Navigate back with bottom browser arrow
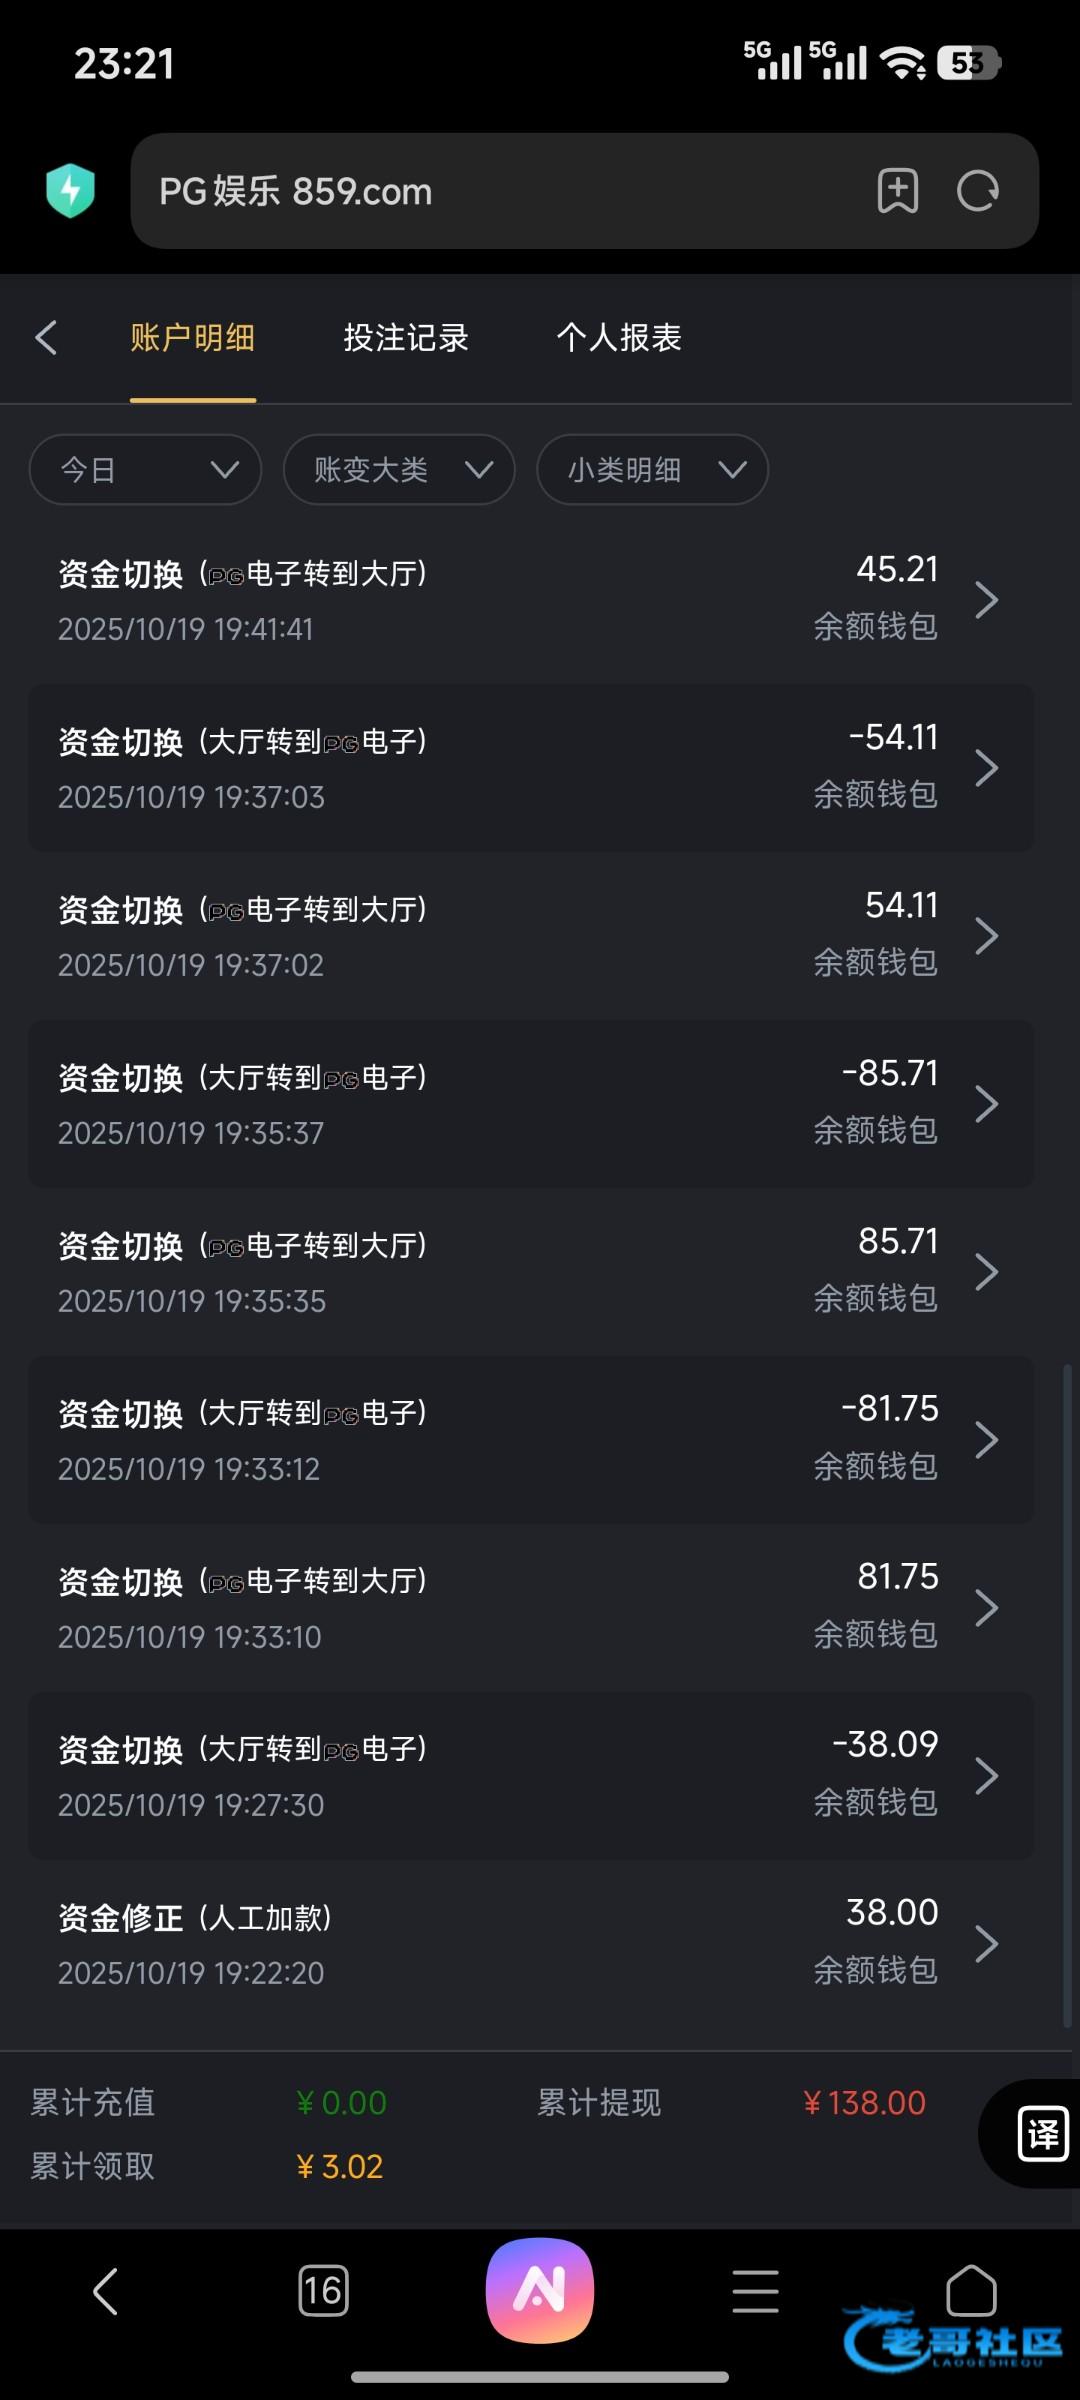This screenshot has width=1080, height=2400. 106,2290
